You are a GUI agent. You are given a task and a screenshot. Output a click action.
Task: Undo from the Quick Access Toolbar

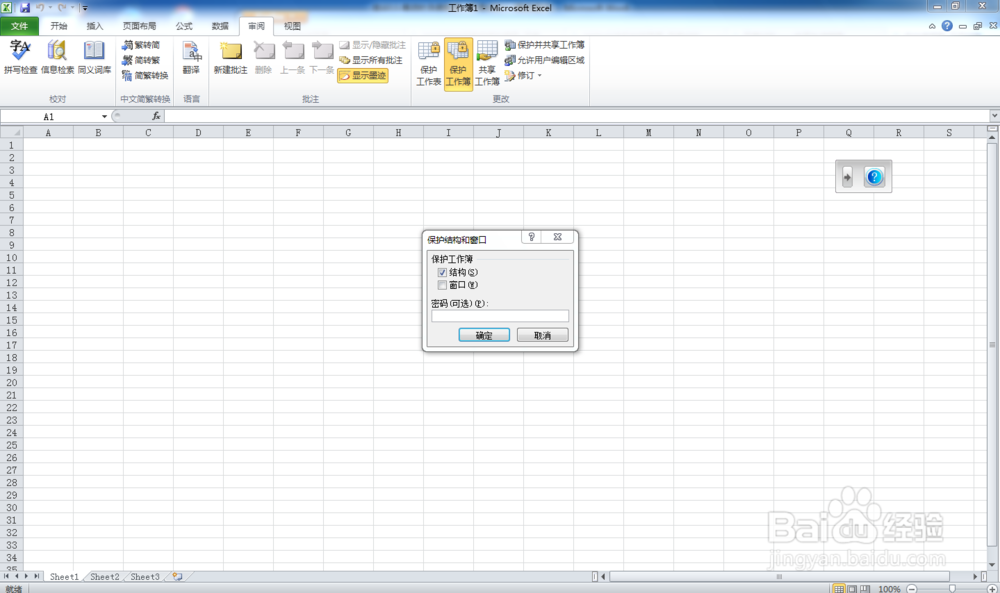click(40, 8)
